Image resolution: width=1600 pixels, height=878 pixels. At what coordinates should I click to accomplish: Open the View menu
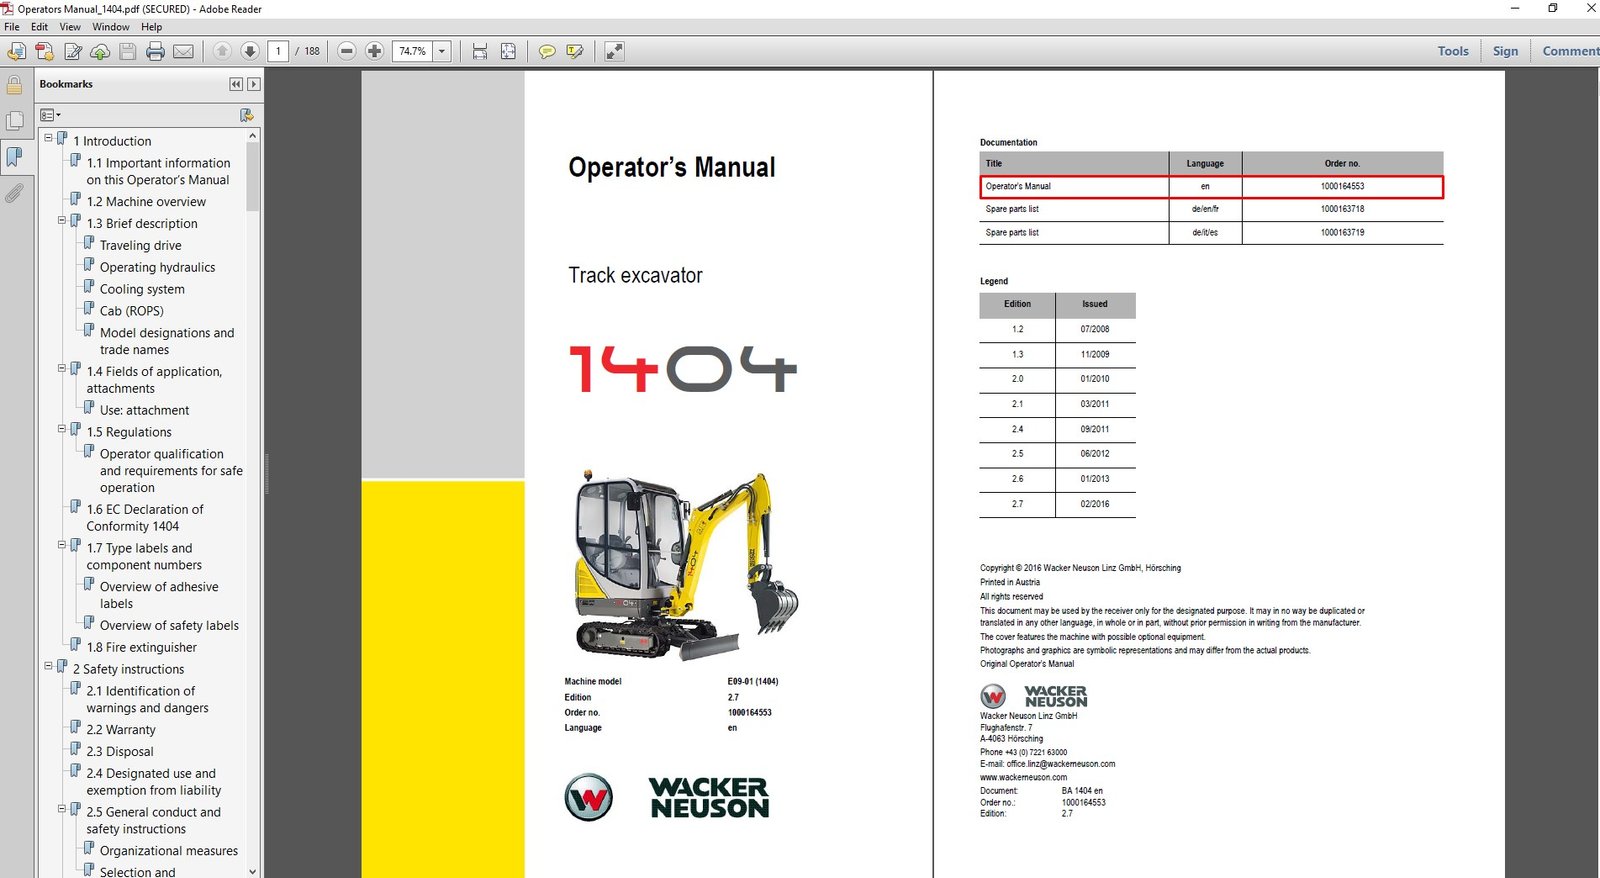(x=70, y=27)
